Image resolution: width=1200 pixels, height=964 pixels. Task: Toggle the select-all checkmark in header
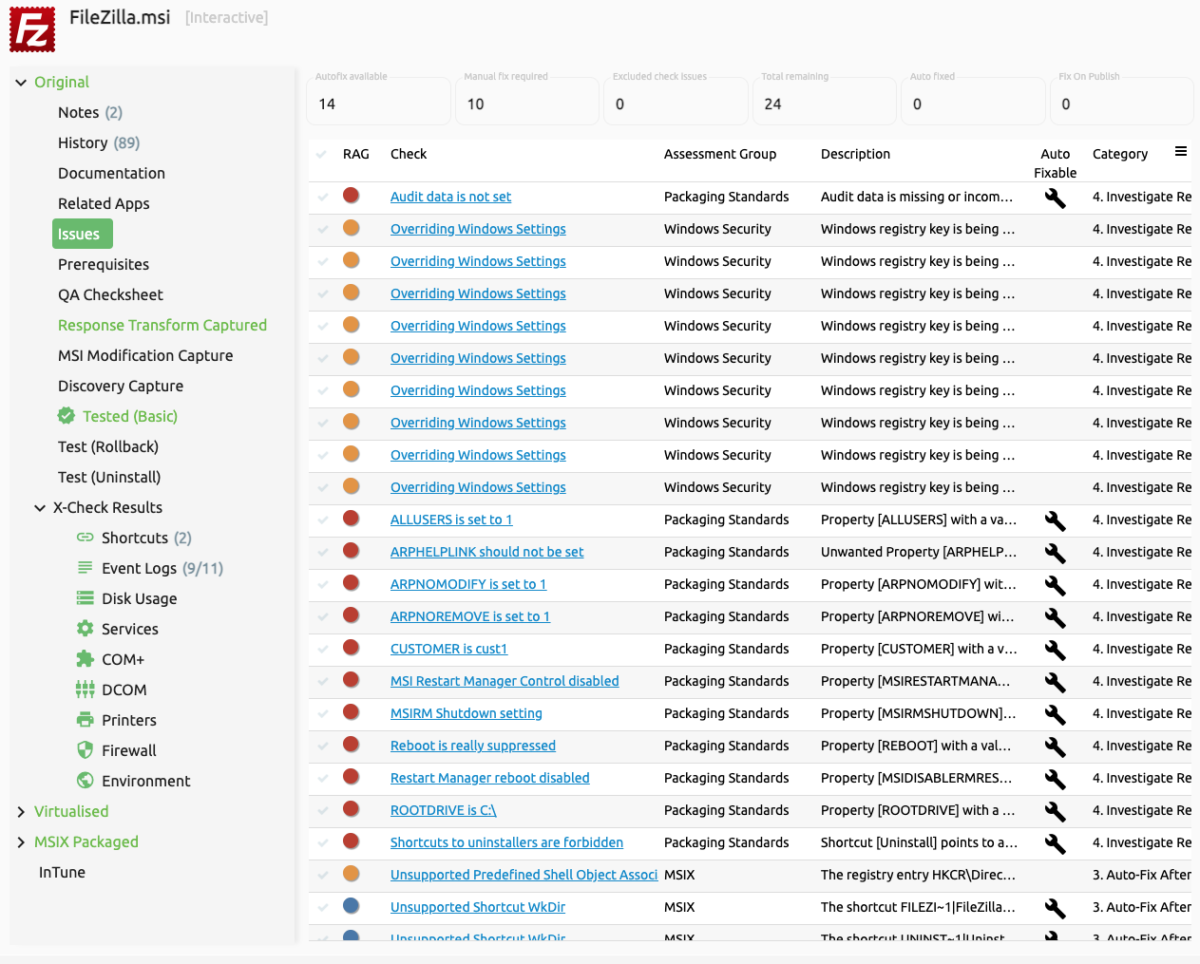[x=322, y=154]
